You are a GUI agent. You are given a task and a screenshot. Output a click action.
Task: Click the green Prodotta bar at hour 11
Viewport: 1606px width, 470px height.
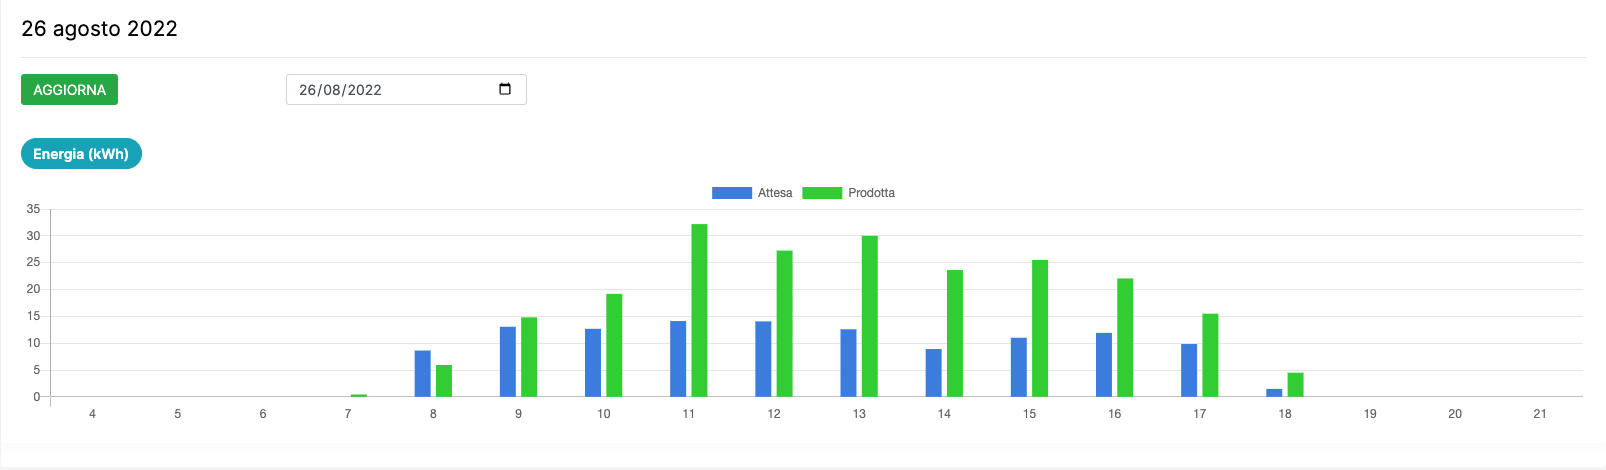click(x=699, y=310)
